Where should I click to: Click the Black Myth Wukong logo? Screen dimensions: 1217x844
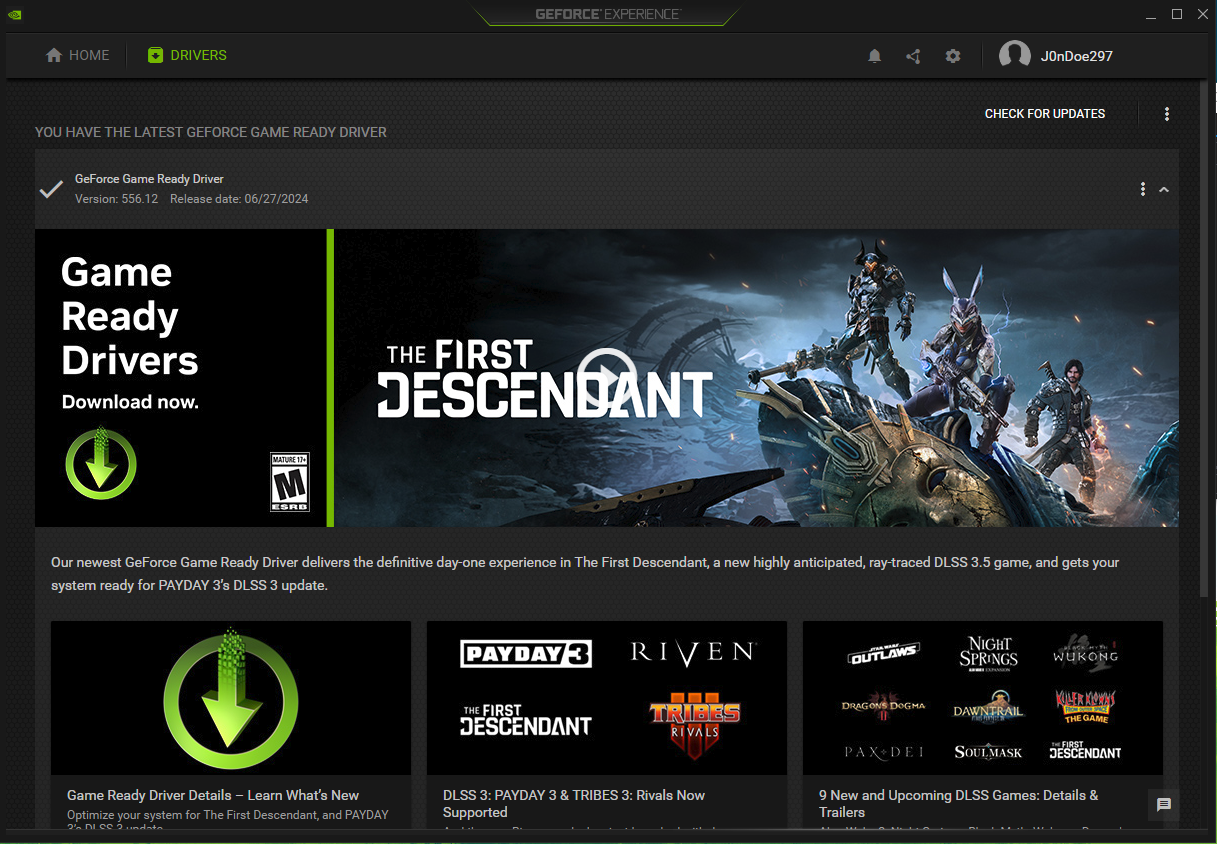[1085, 655]
